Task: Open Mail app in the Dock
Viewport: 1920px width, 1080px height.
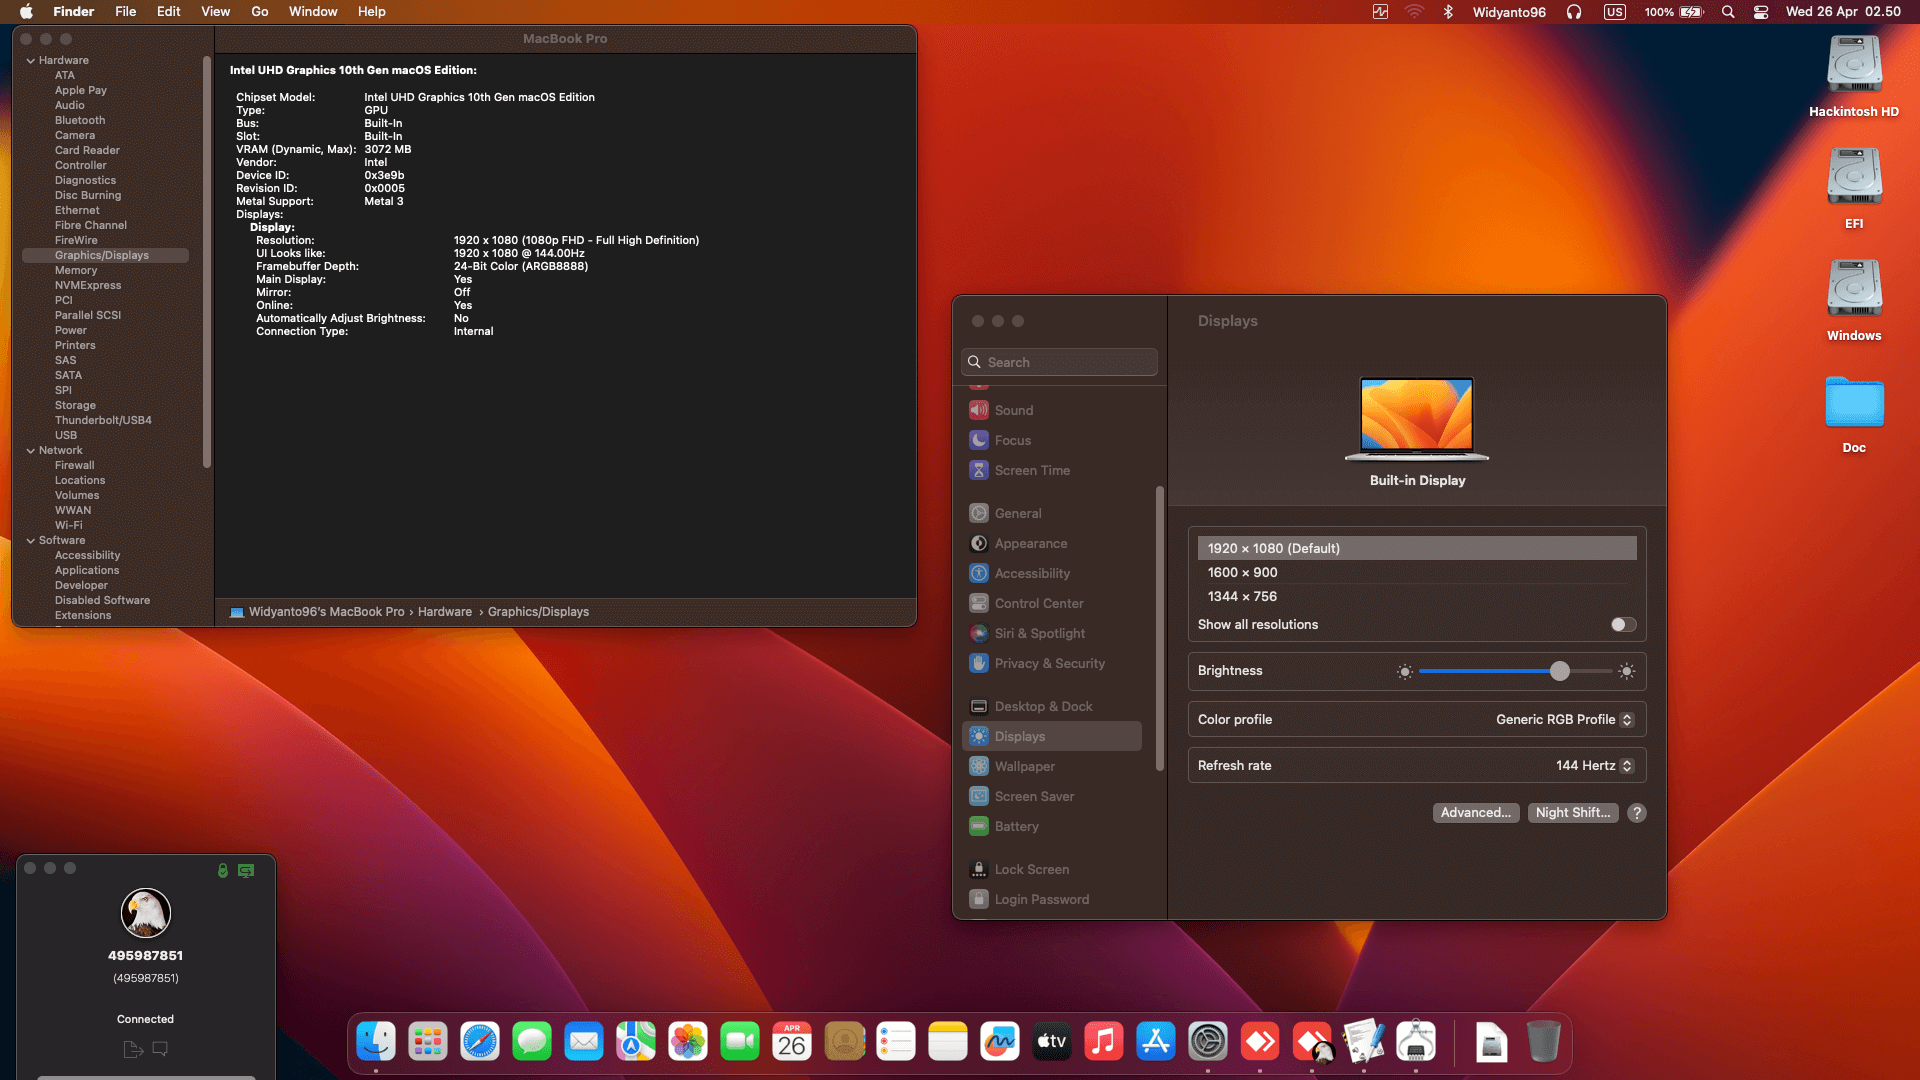Action: pos(584,1042)
